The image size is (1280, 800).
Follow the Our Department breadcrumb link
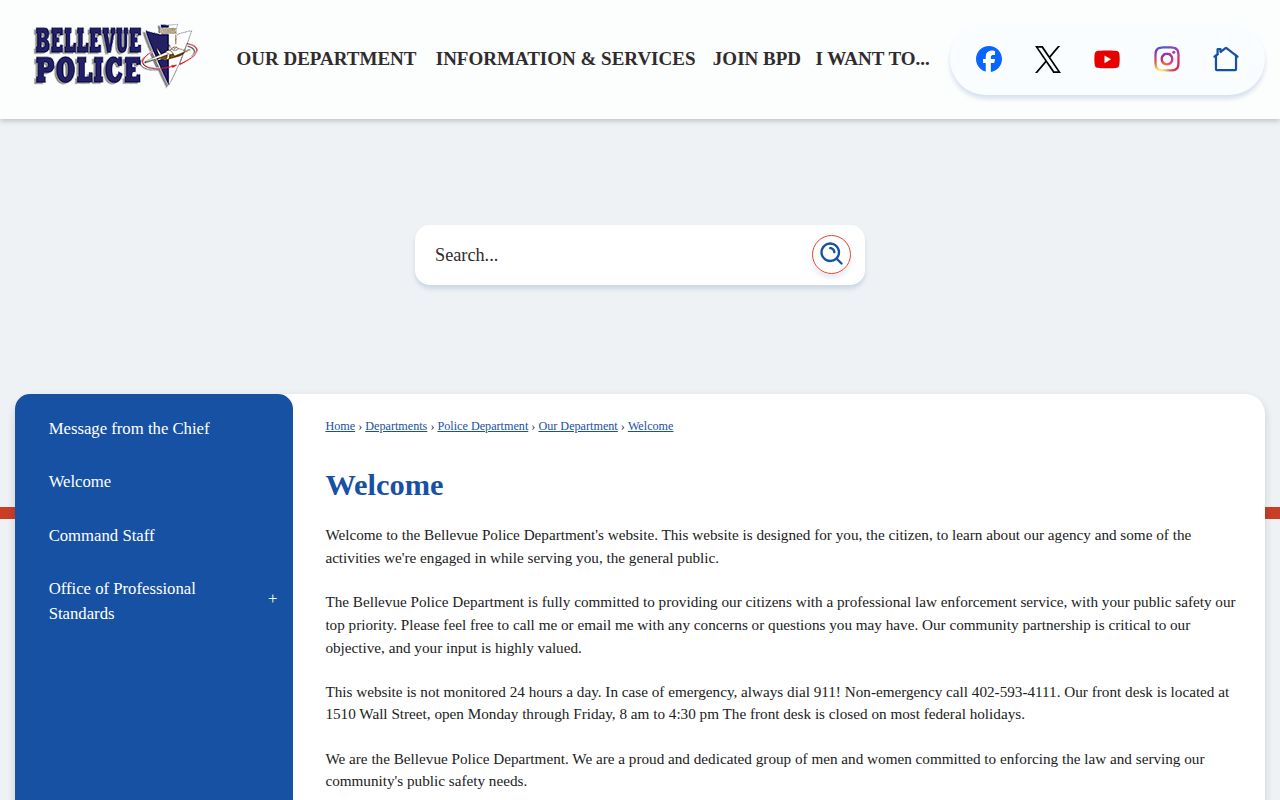coord(578,426)
